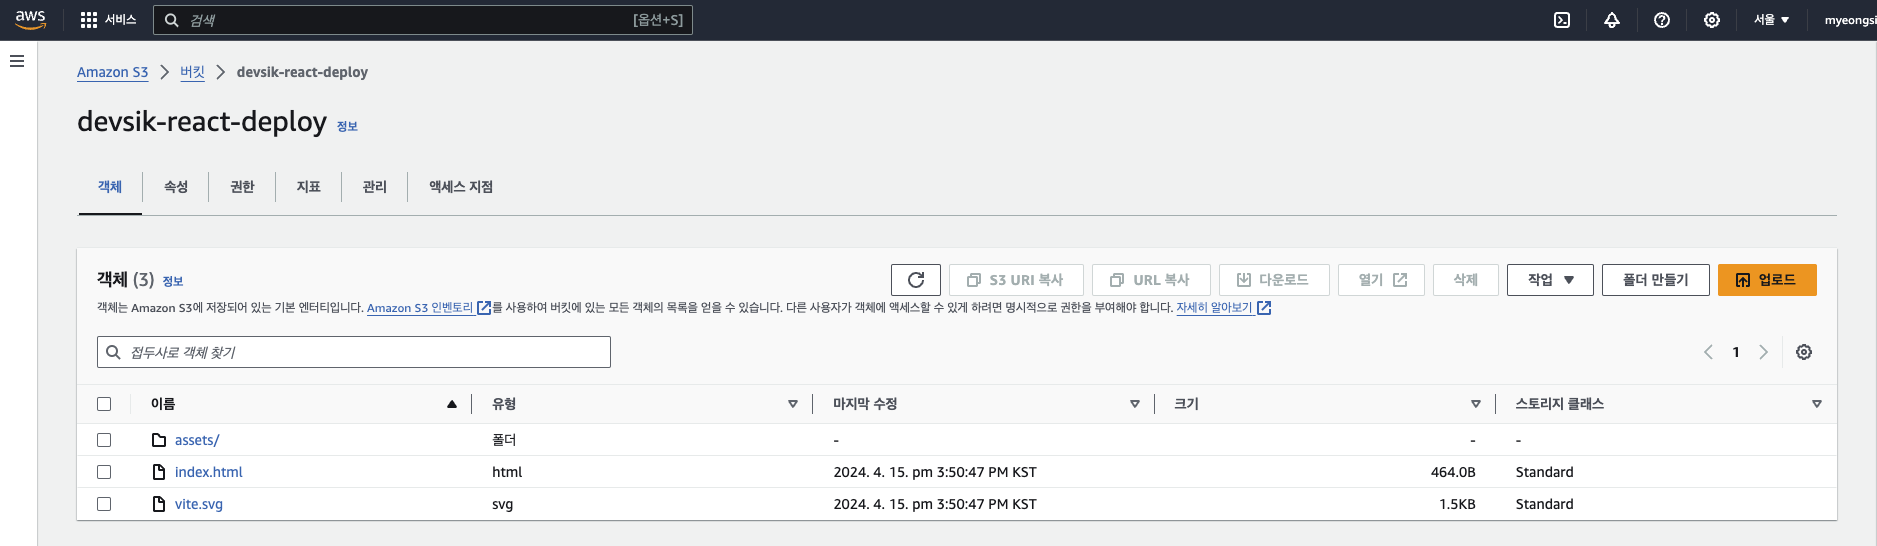Switch to the 권한 tab
Viewport: 1877px width, 546px height.
click(x=242, y=187)
